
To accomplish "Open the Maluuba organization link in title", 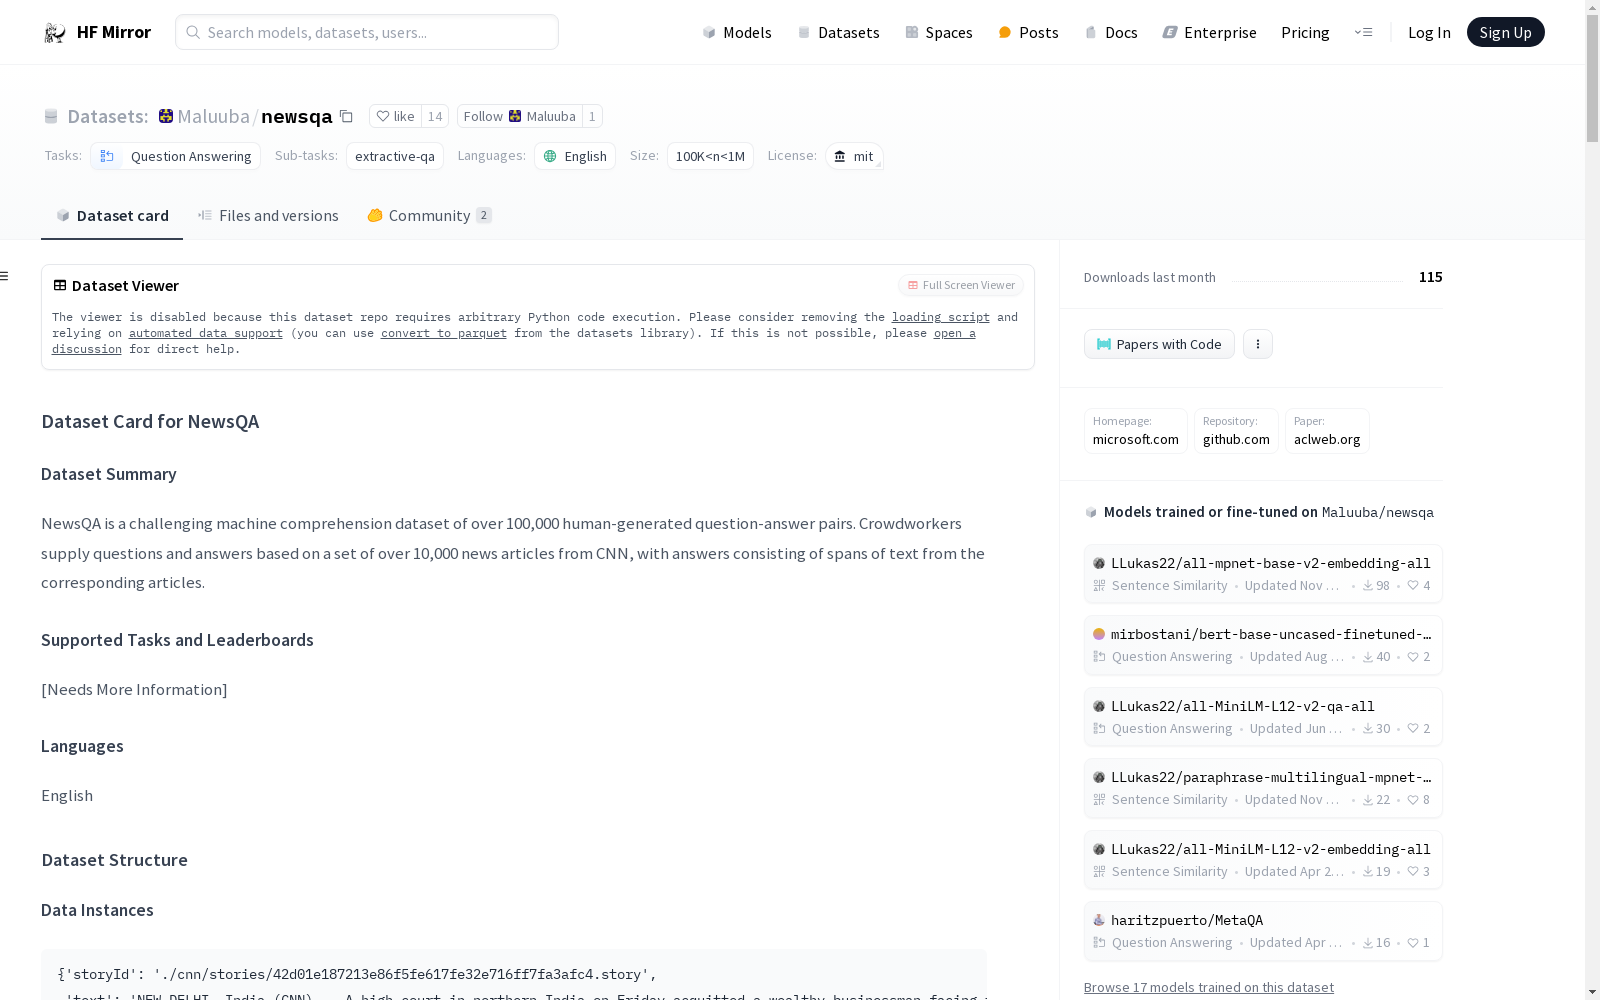I will pyautogui.click(x=213, y=116).
